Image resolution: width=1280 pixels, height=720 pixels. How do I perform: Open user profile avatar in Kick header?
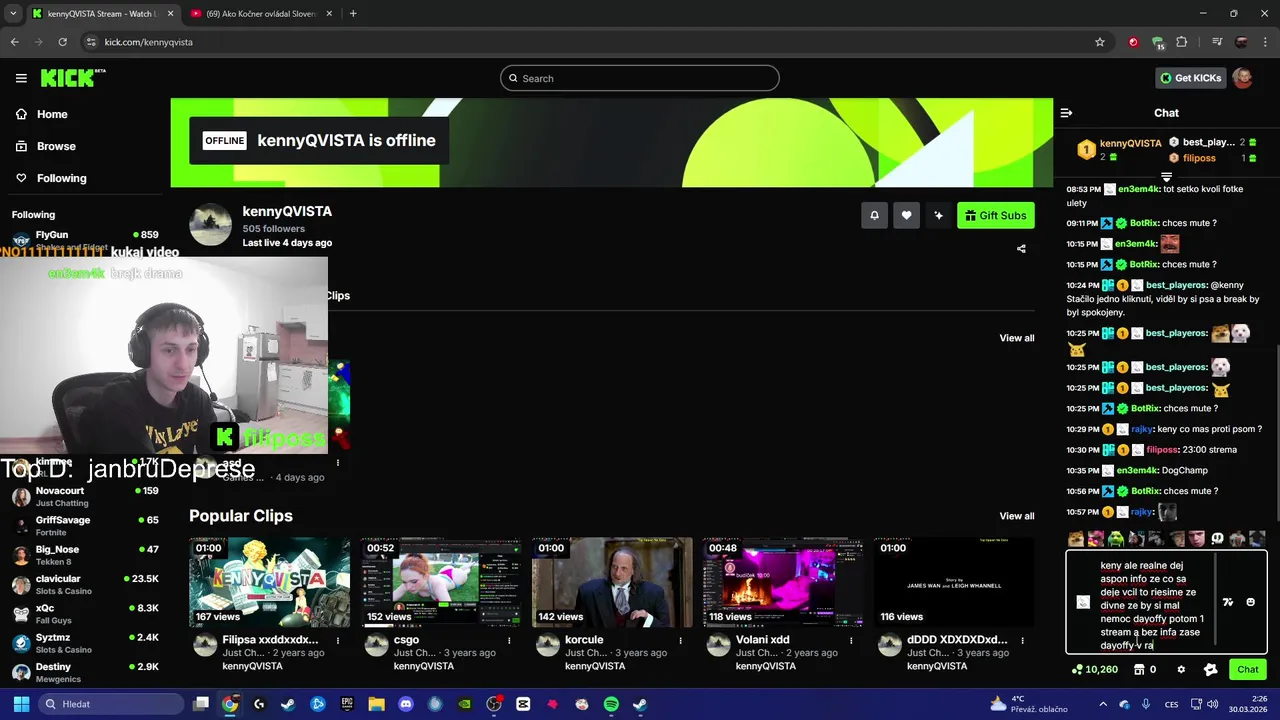(x=1243, y=78)
